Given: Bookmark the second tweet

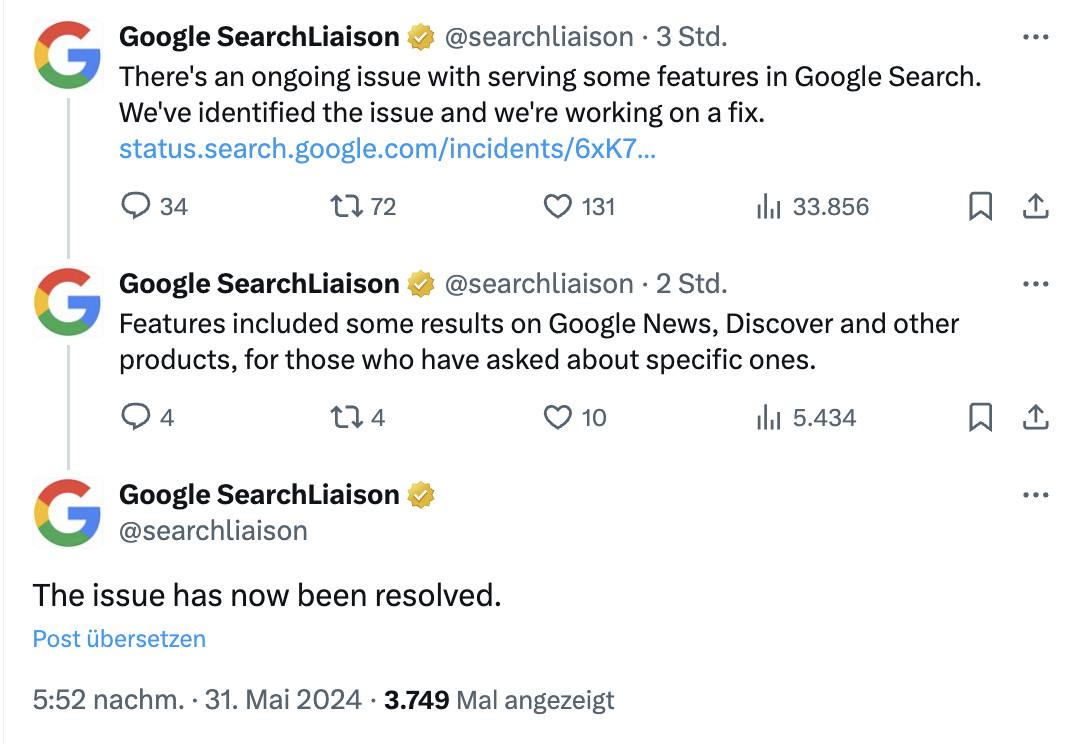Looking at the screenshot, I should (x=981, y=418).
